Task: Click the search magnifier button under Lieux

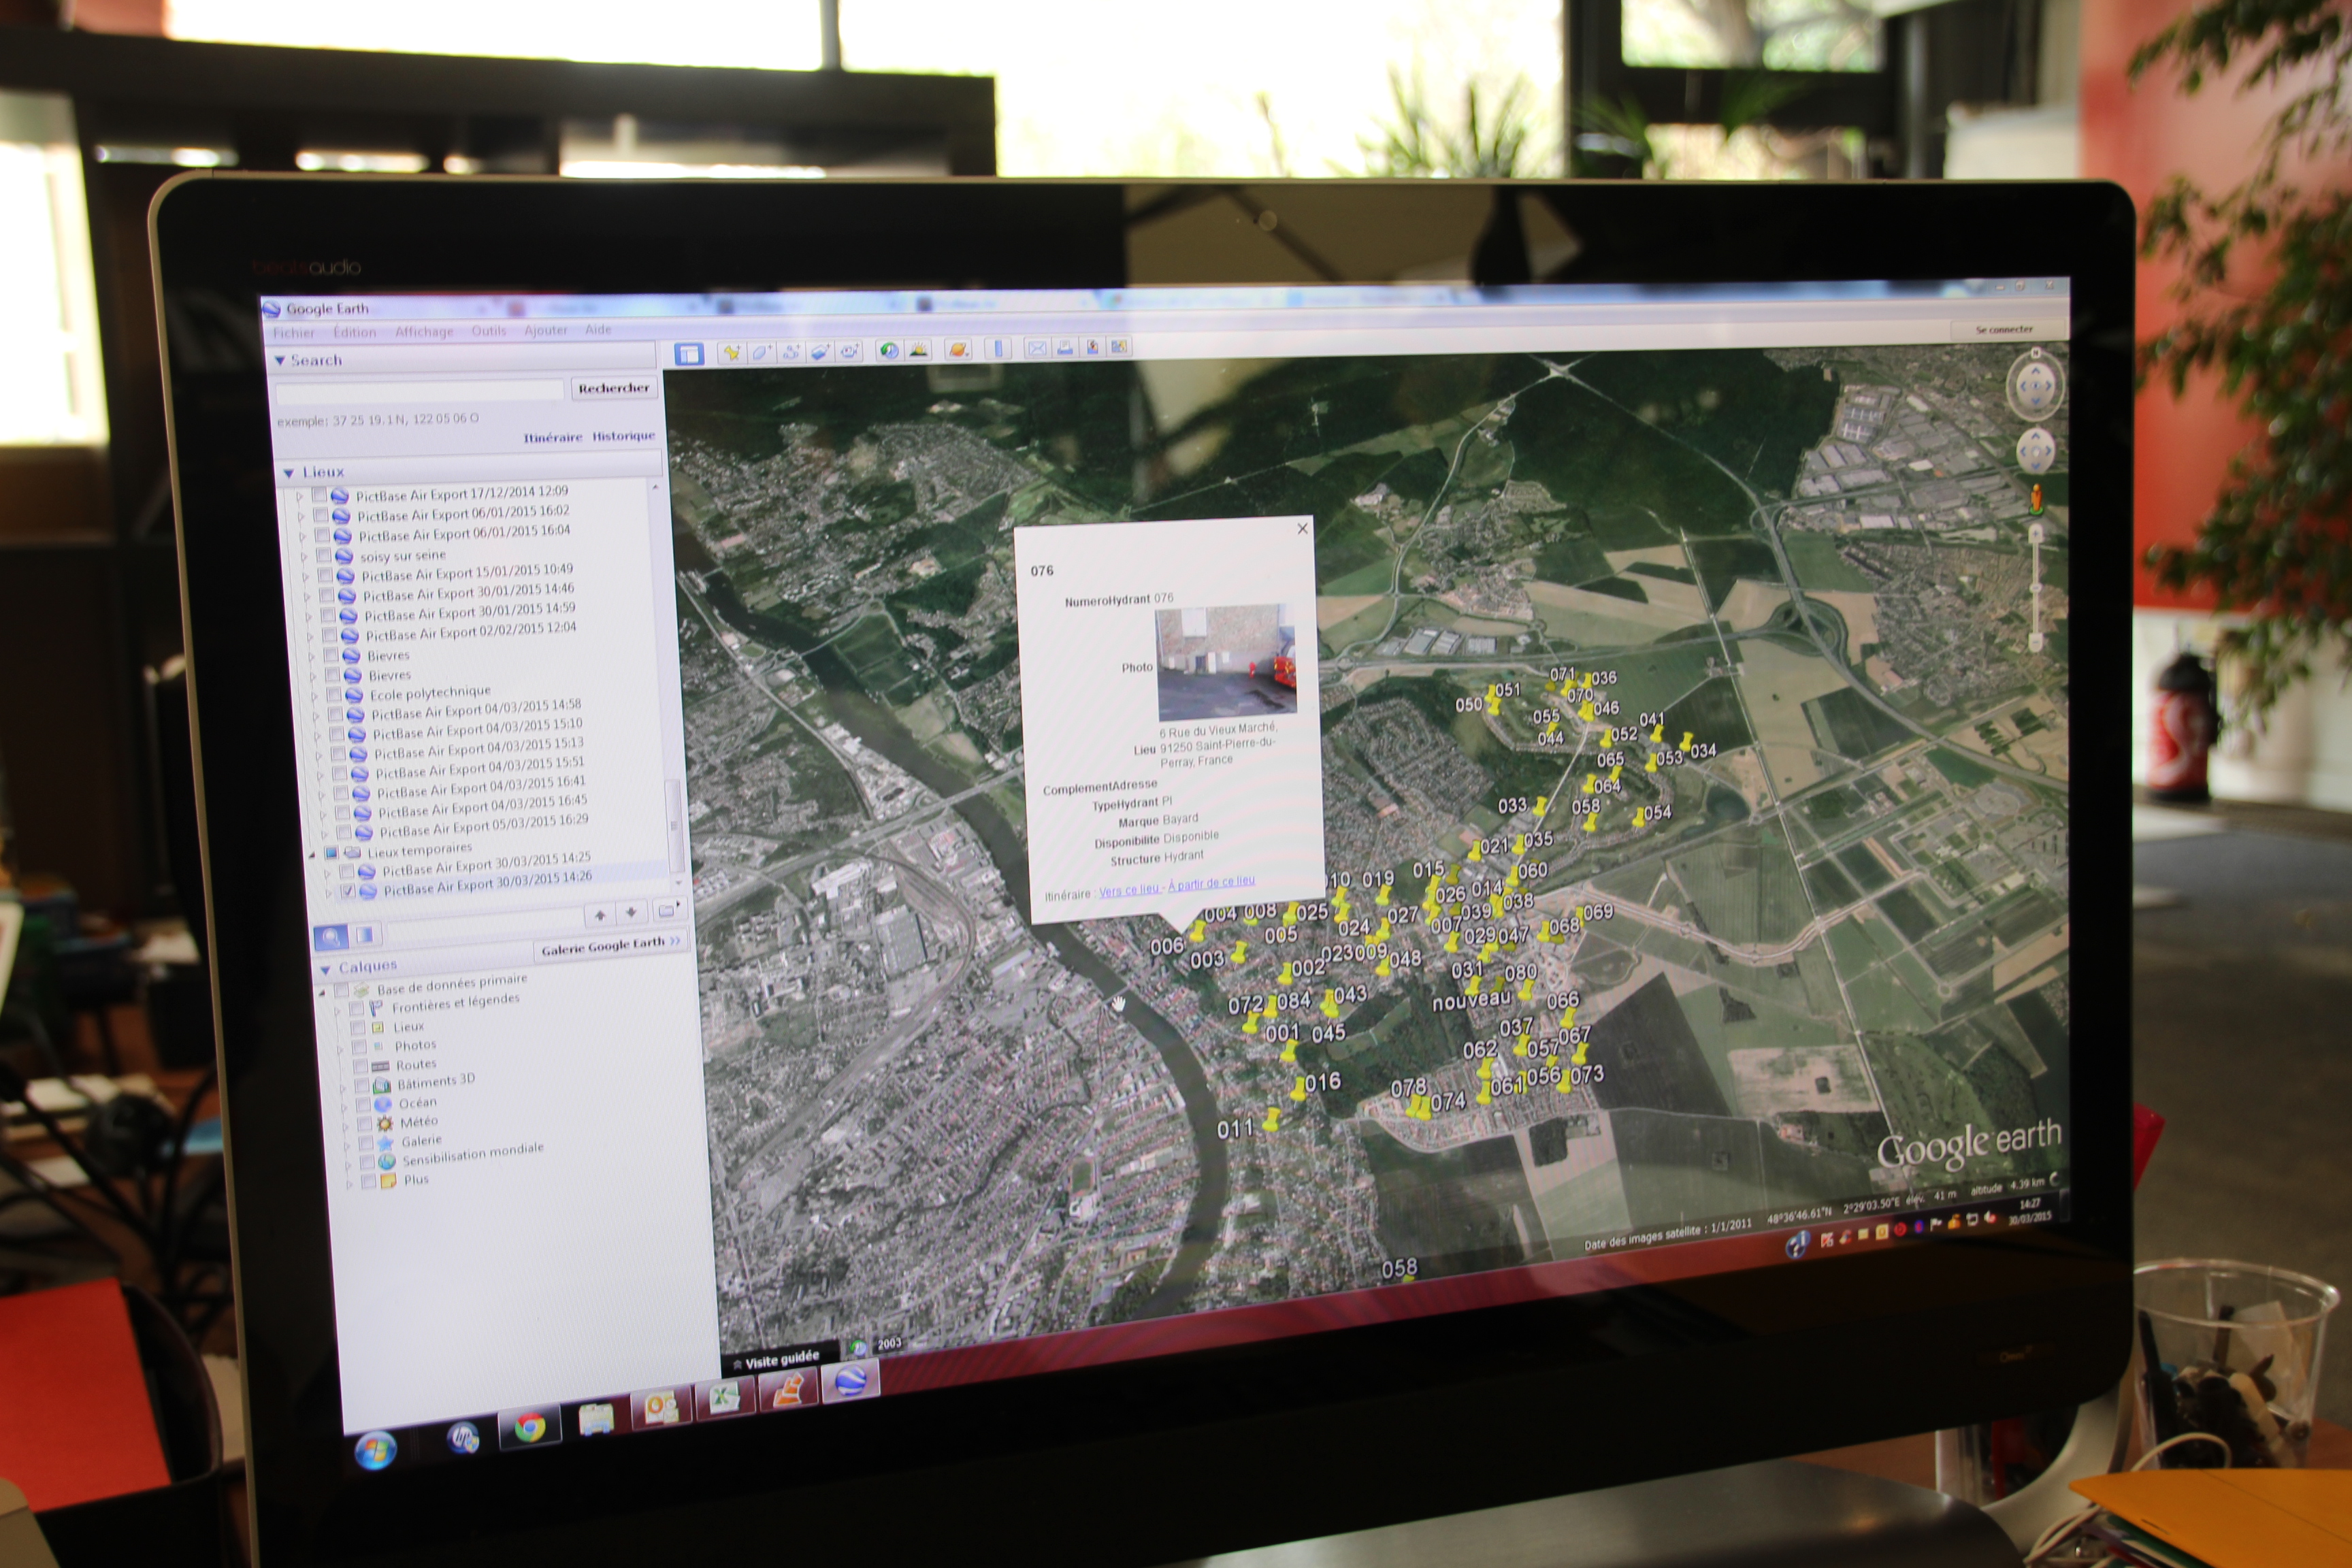Action: pyautogui.click(x=331, y=937)
